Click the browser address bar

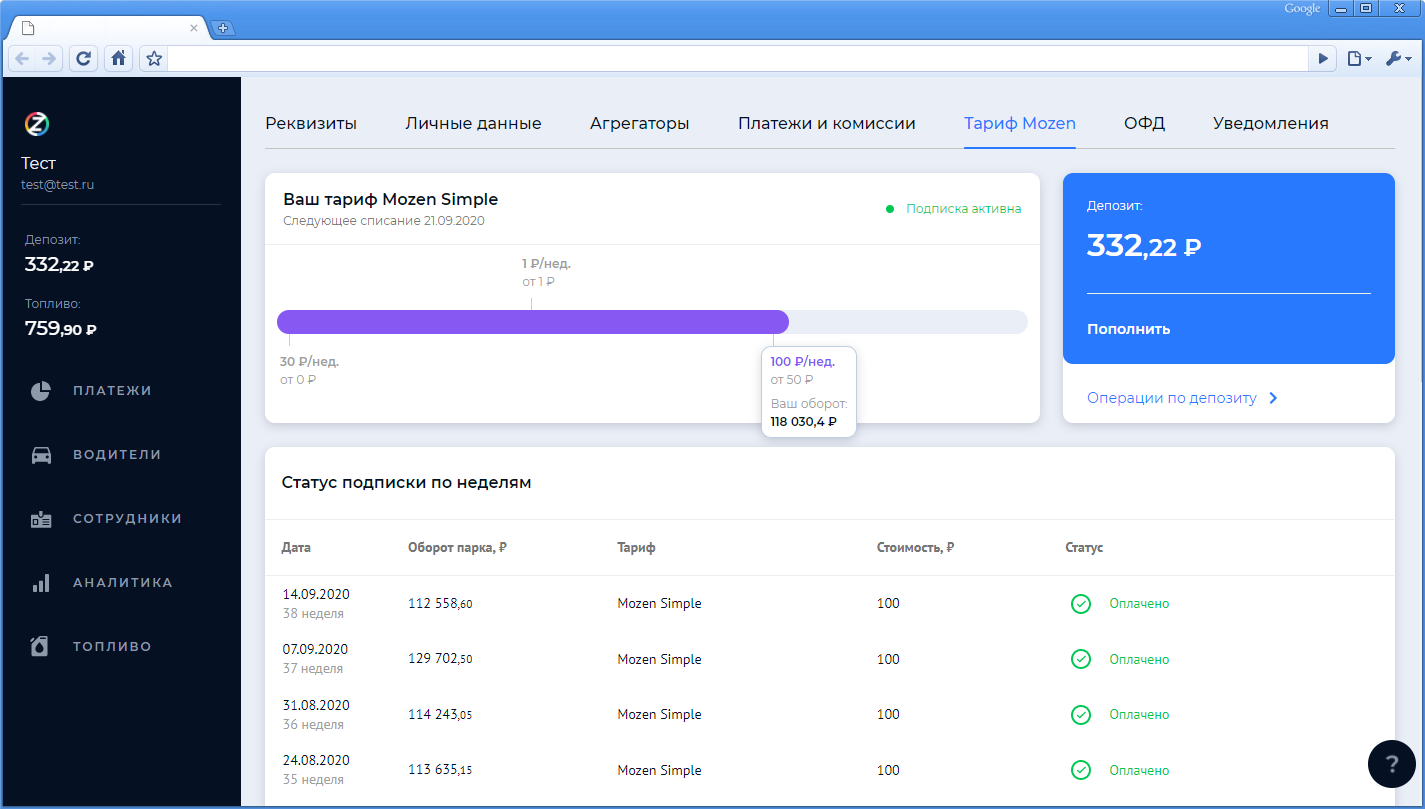[738, 59]
